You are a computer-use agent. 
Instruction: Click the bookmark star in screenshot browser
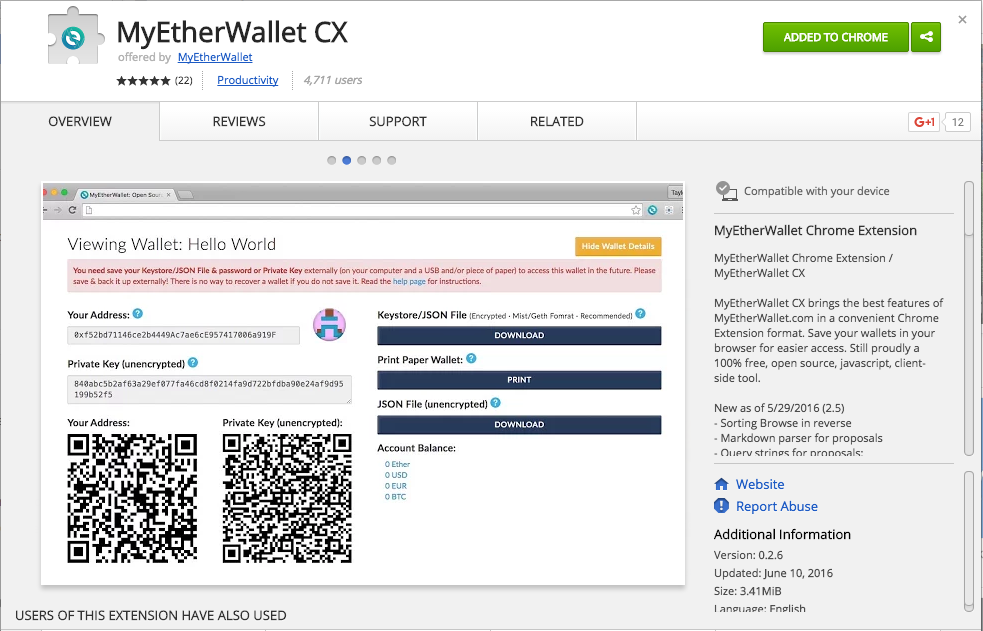pyautogui.click(x=636, y=210)
